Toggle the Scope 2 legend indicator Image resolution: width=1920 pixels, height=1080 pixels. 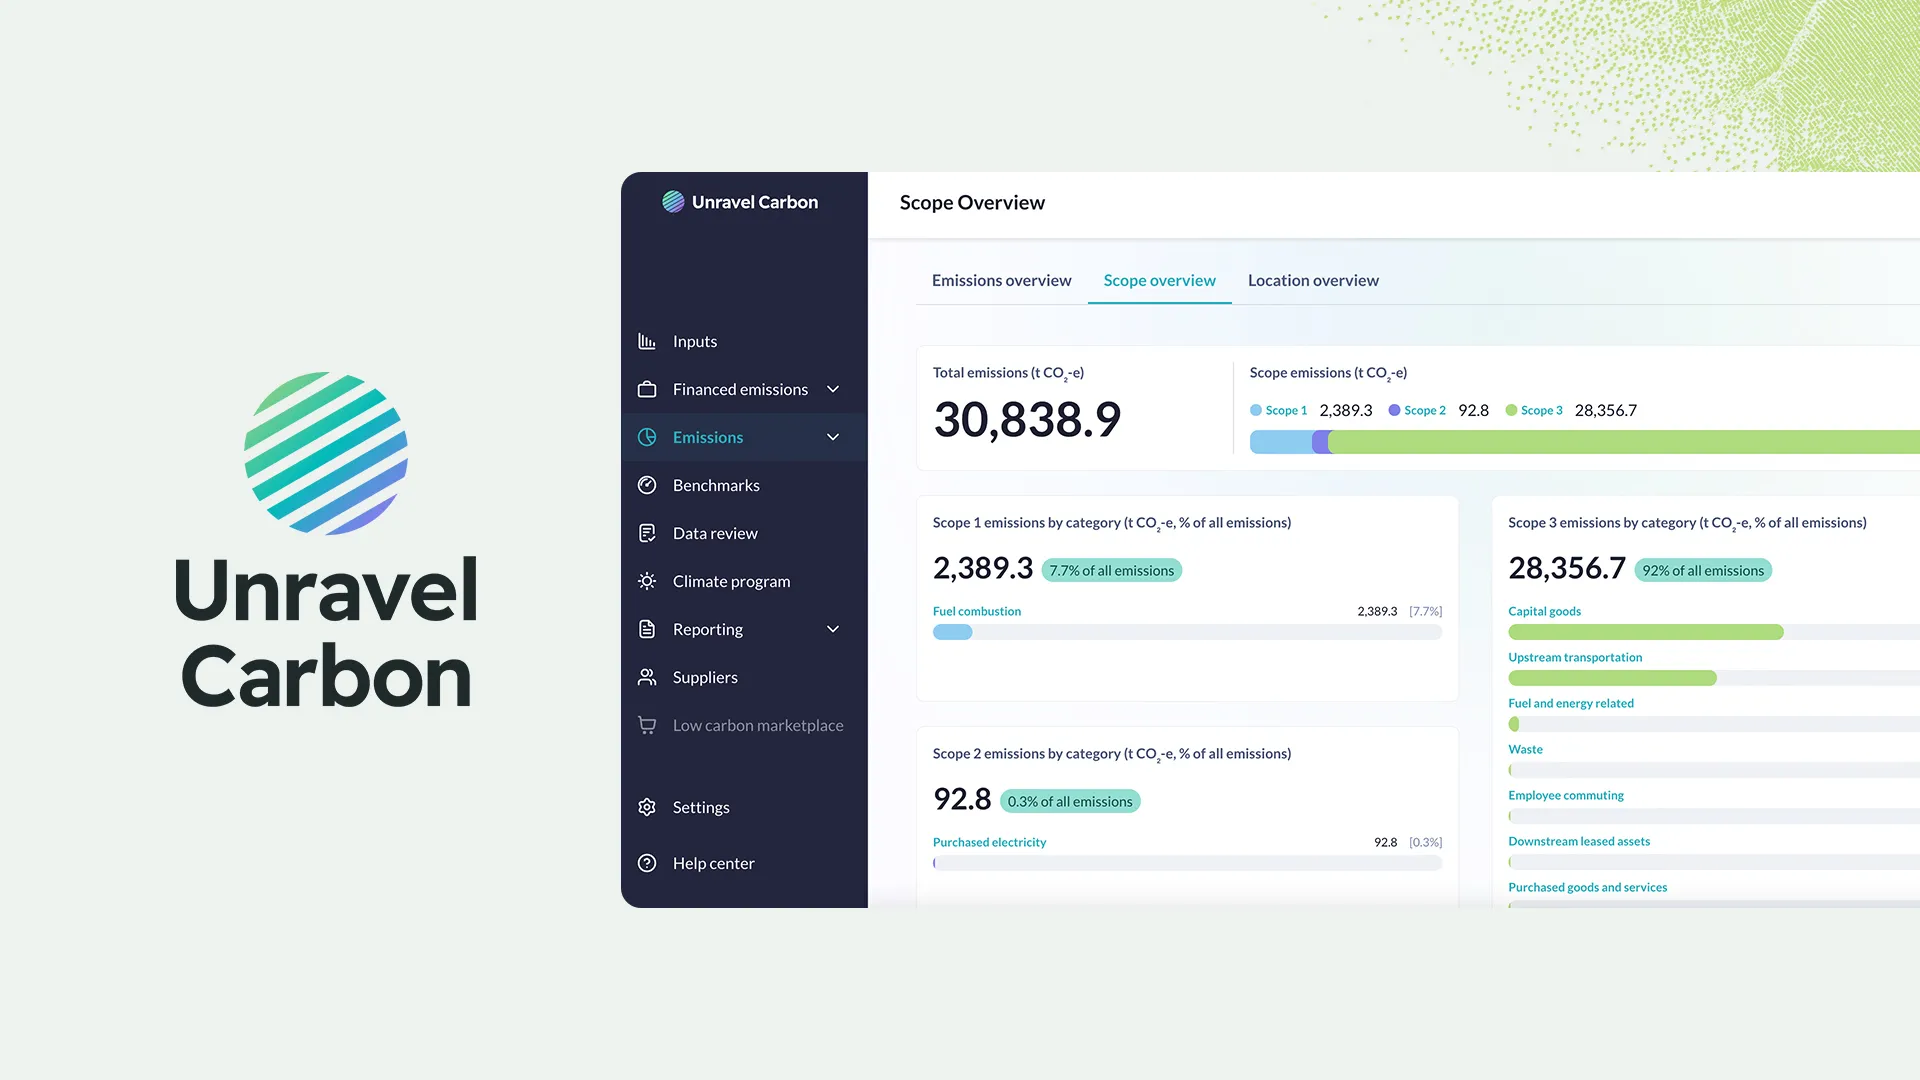1395,410
